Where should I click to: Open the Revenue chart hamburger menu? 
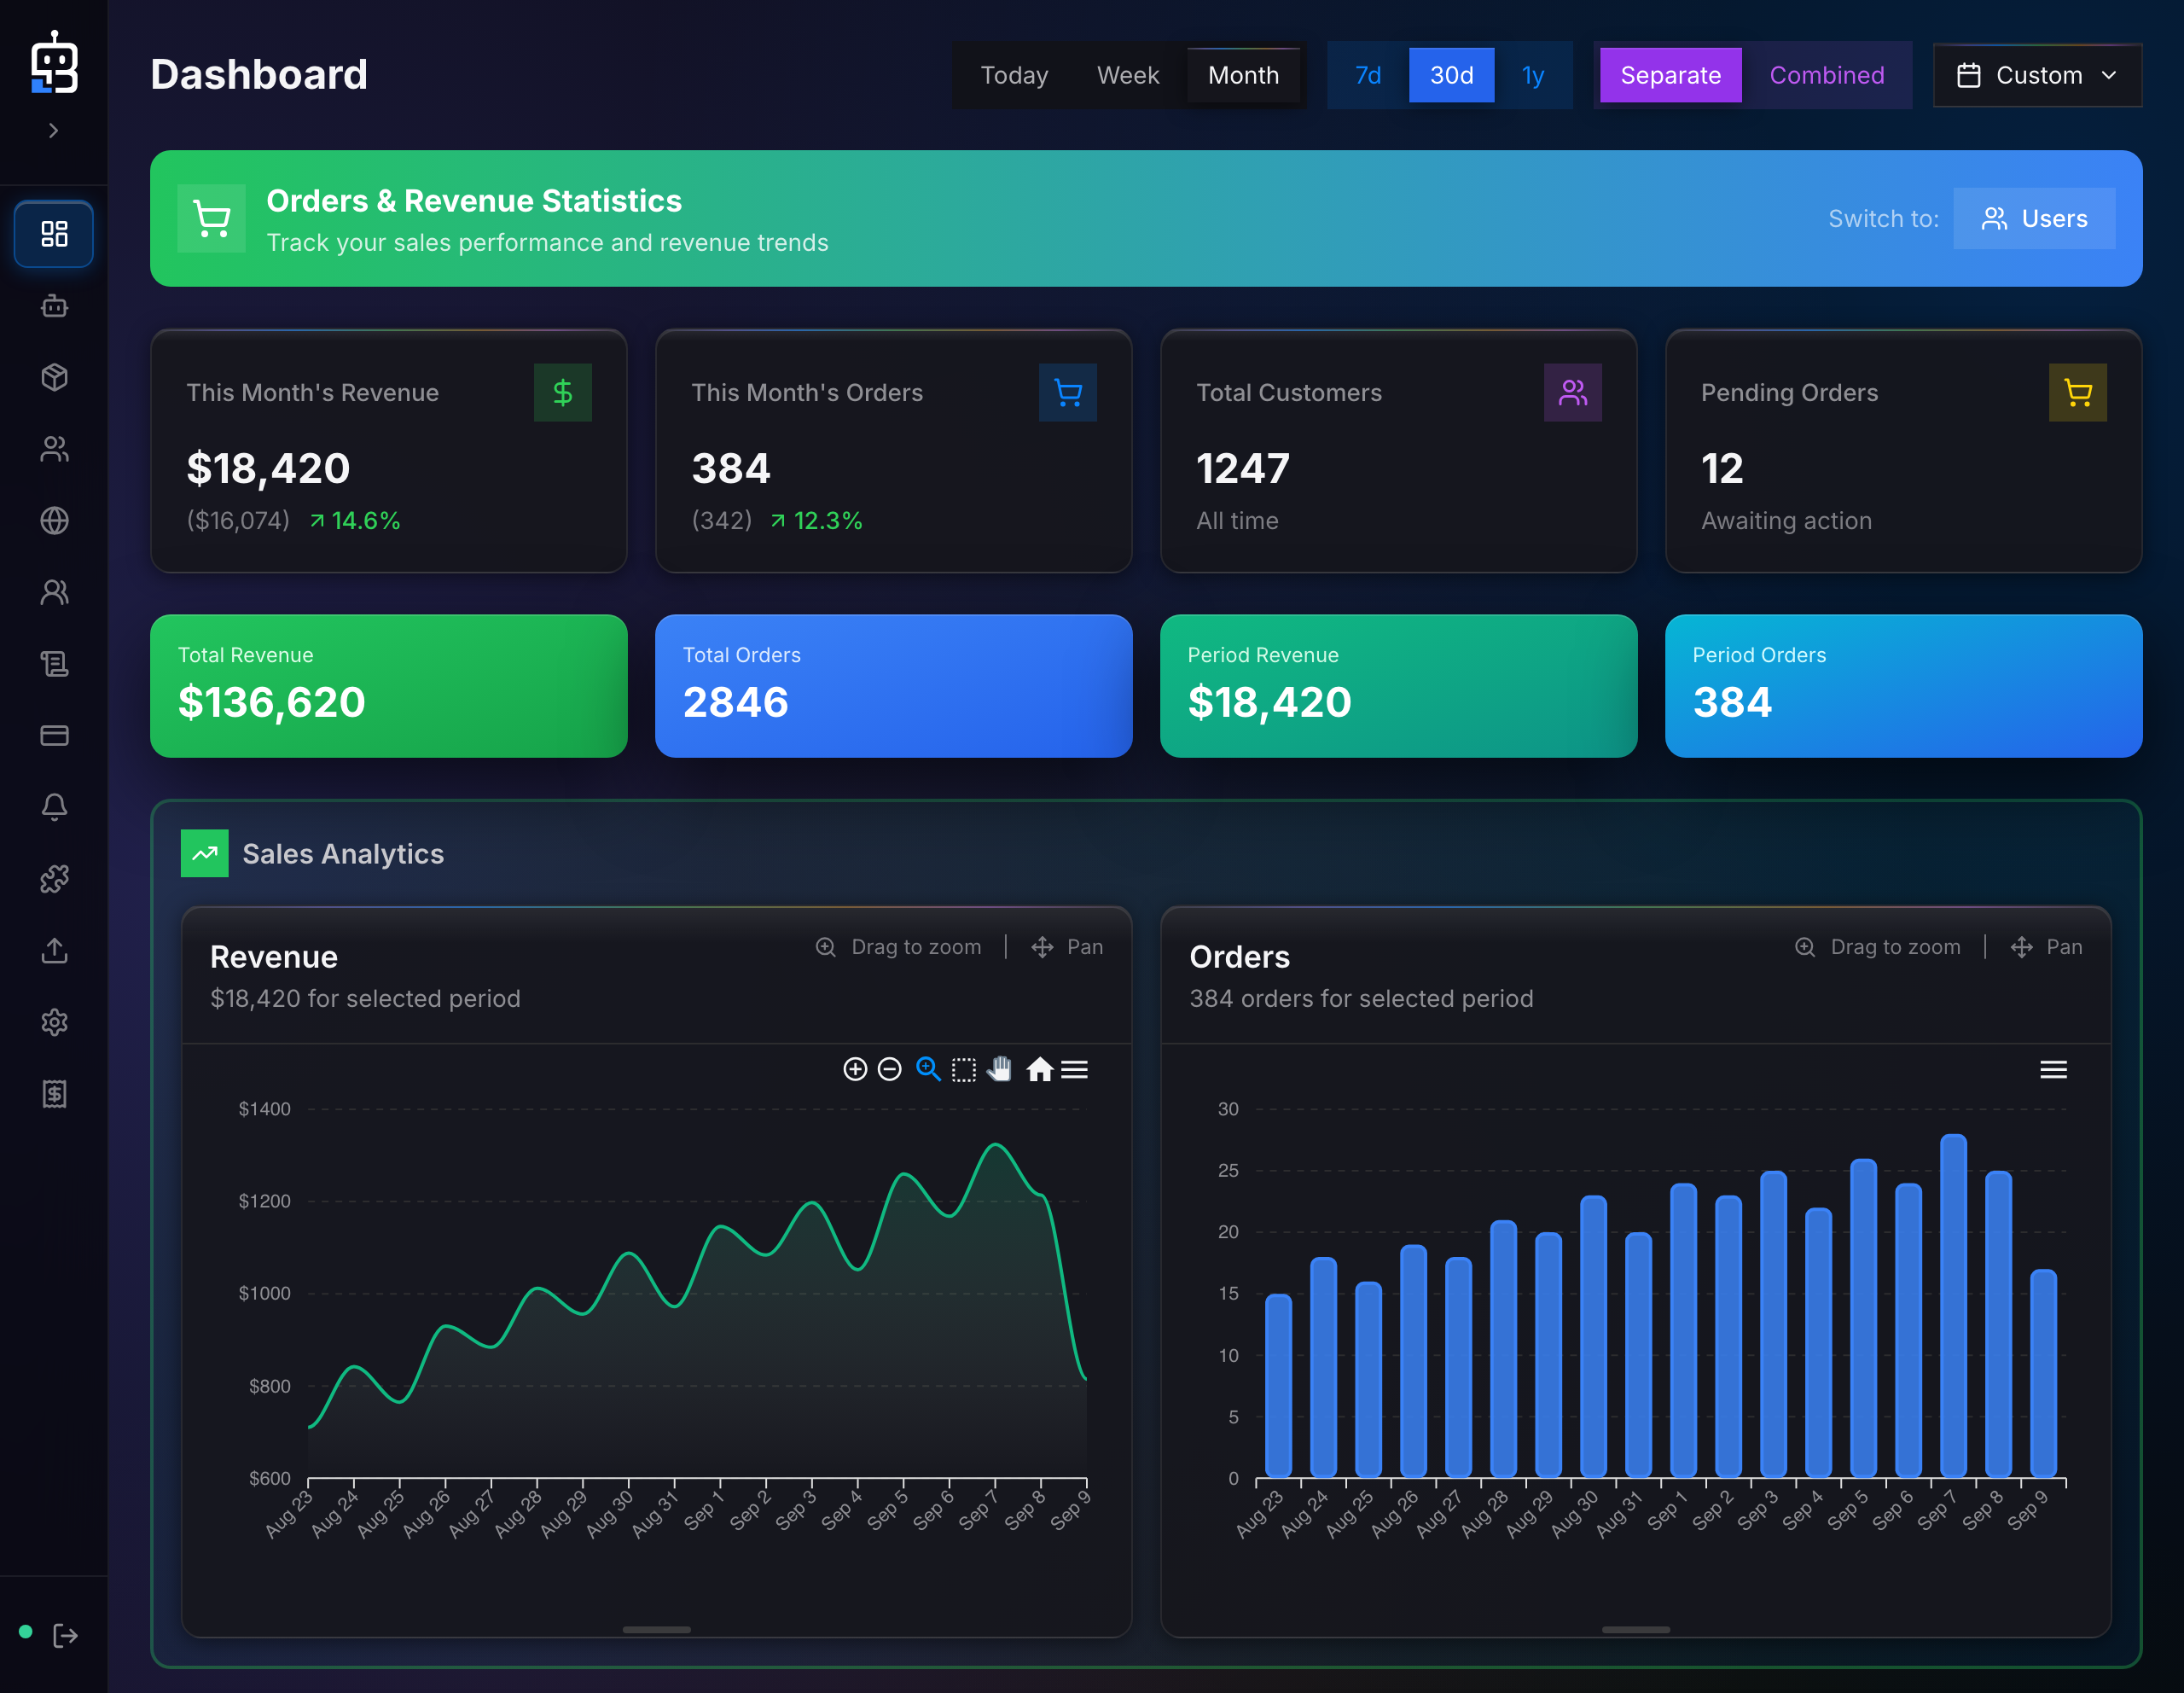pyautogui.click(x=1074, y=1069)
